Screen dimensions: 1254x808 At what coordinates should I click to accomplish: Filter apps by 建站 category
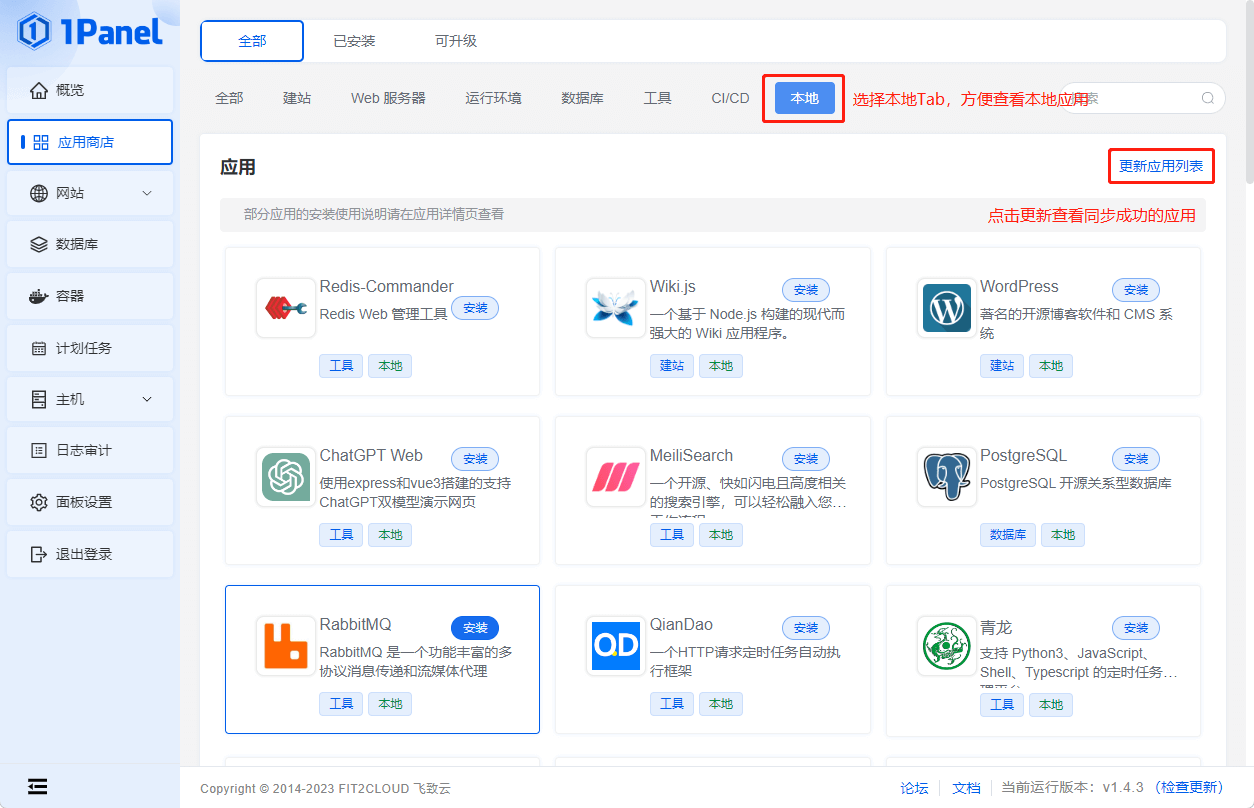click(297, 98)
